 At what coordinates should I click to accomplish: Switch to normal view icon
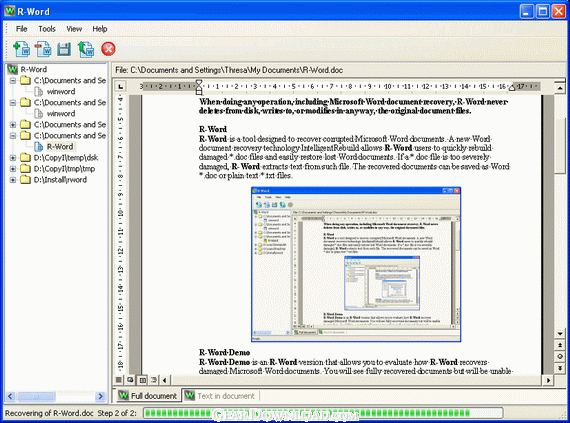tap(119, 380)
